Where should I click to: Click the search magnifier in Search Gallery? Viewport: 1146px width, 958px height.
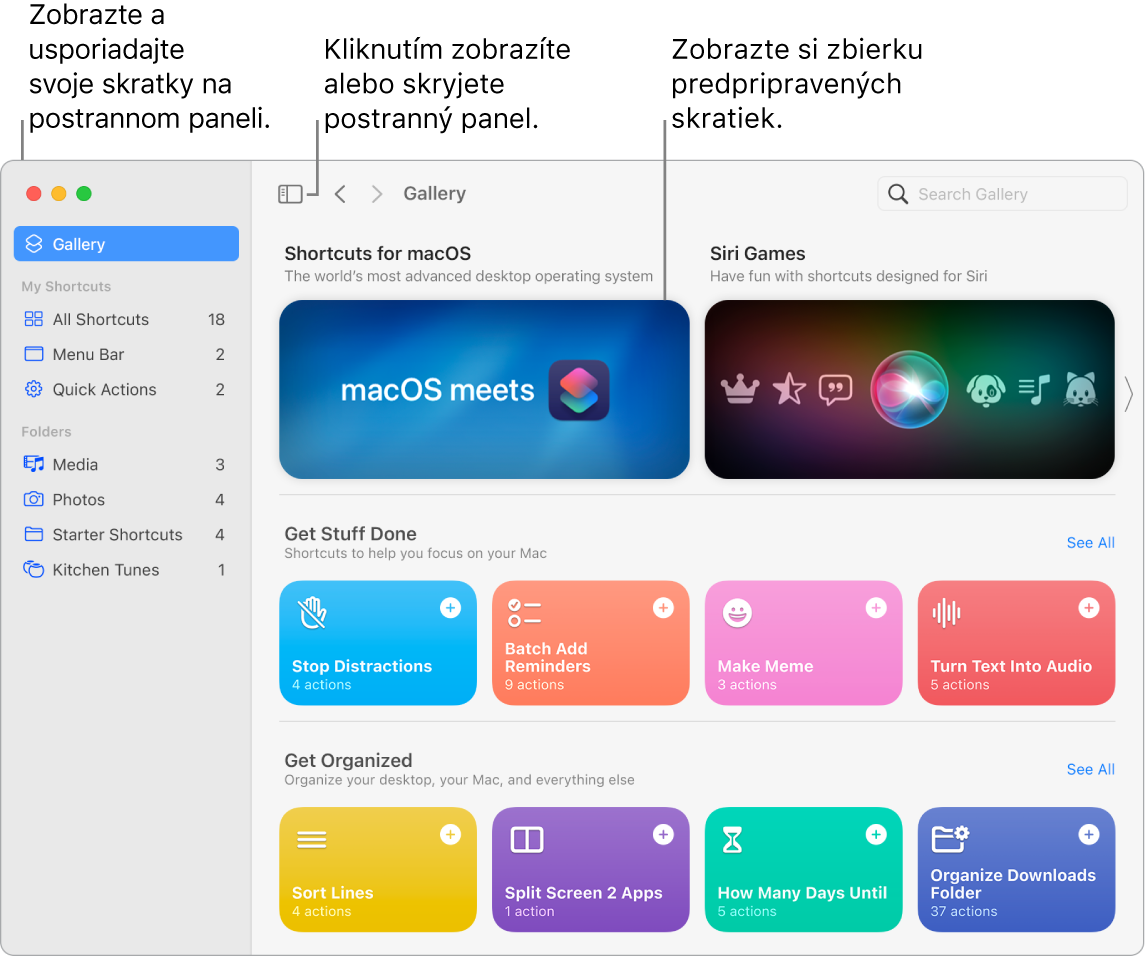point(897,193)
